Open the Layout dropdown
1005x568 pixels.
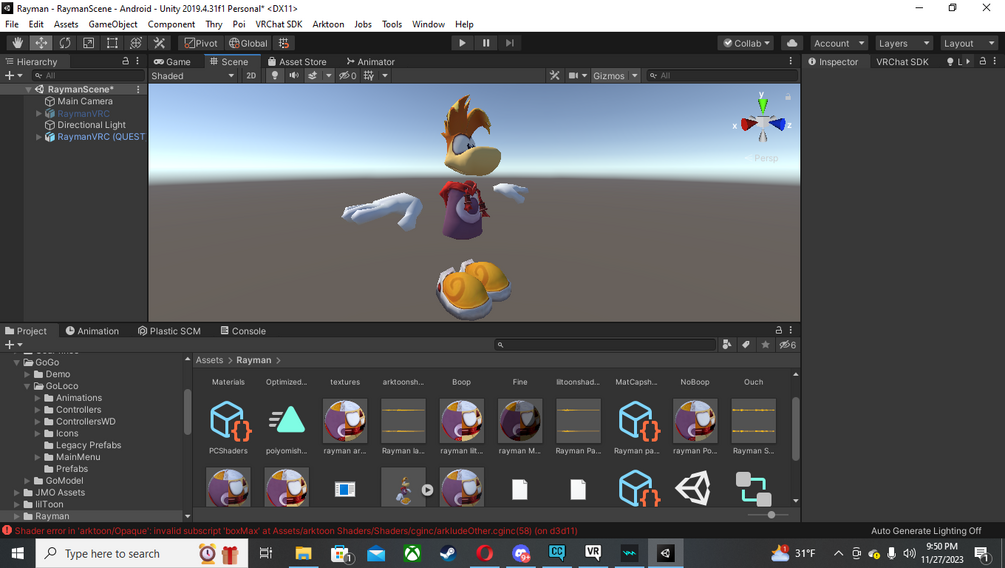tap(968, 43)
